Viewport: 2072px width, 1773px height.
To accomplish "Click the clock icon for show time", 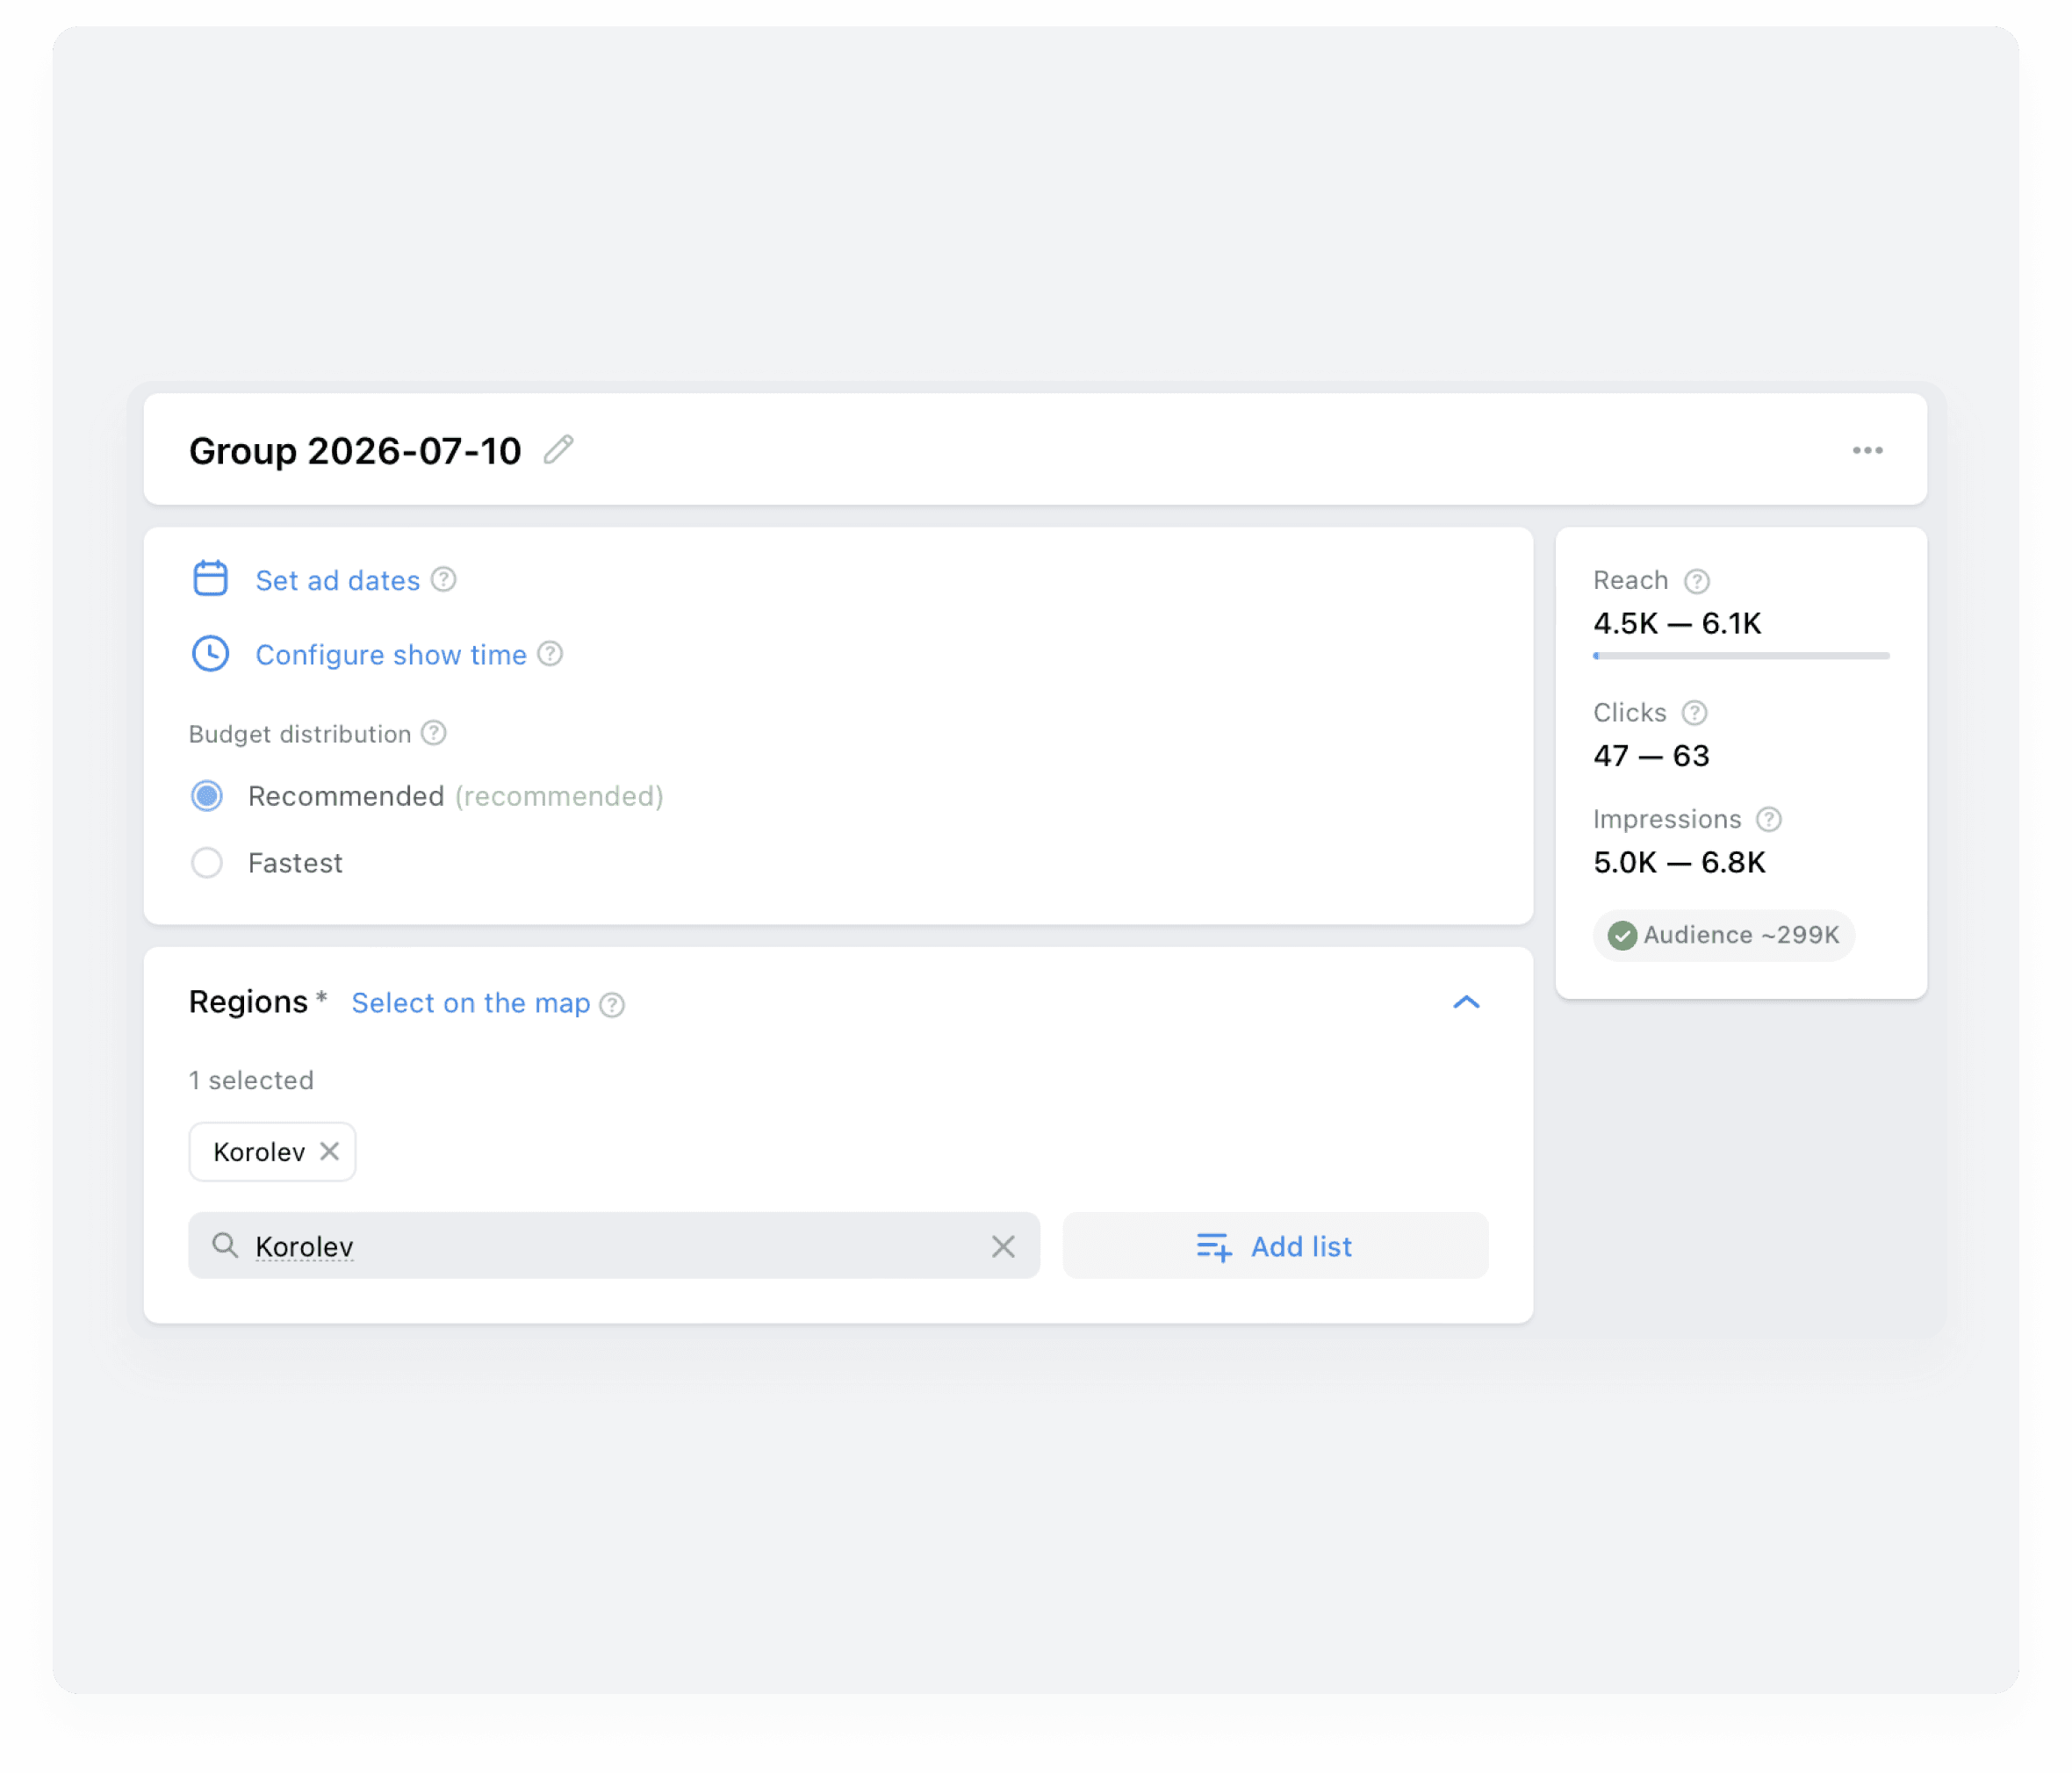I will (x=210, y=653).
